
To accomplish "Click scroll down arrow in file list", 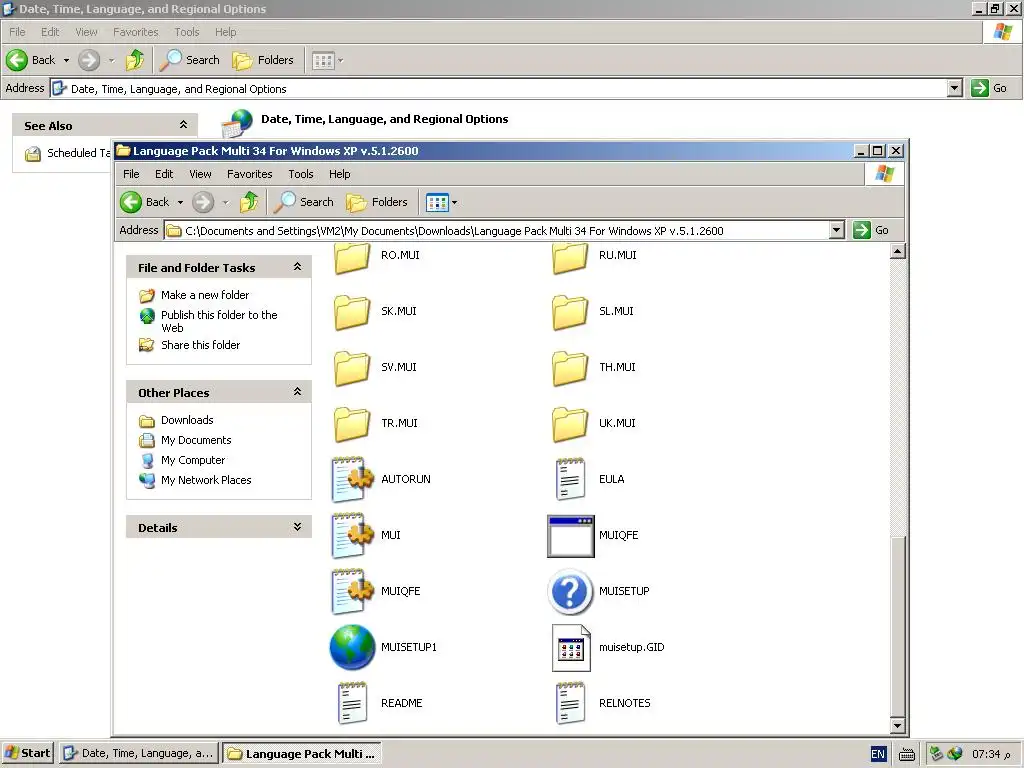I will 897,726.
